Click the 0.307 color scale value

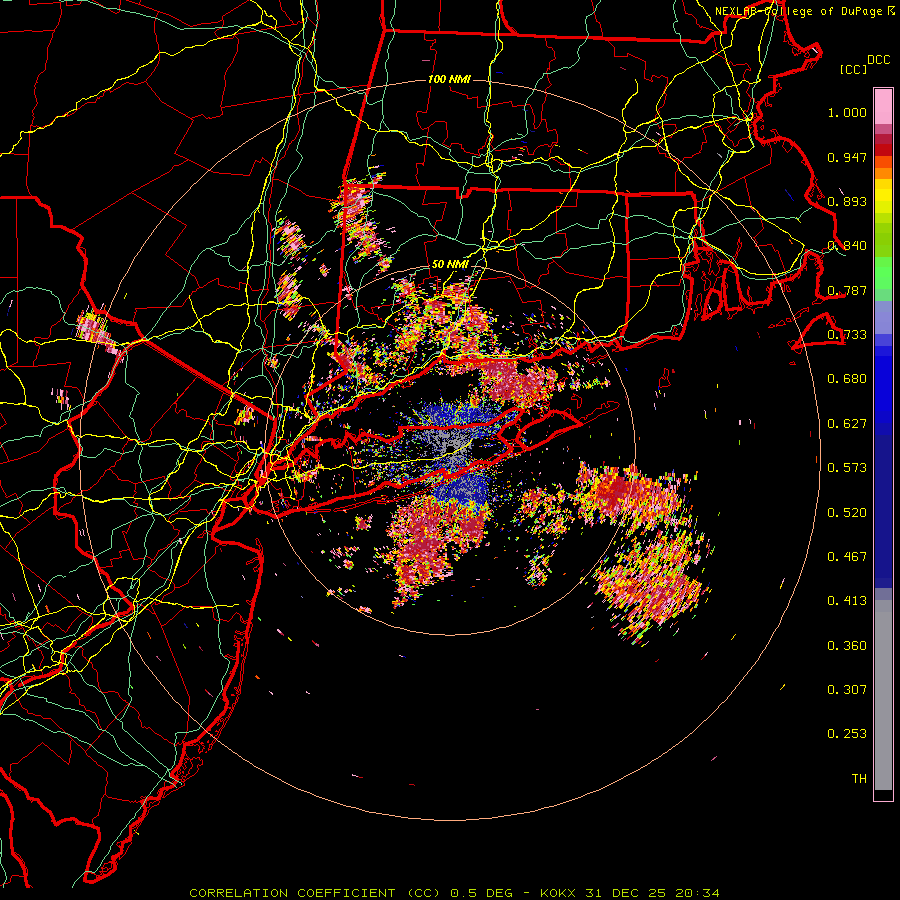click(x=847, y=690)
